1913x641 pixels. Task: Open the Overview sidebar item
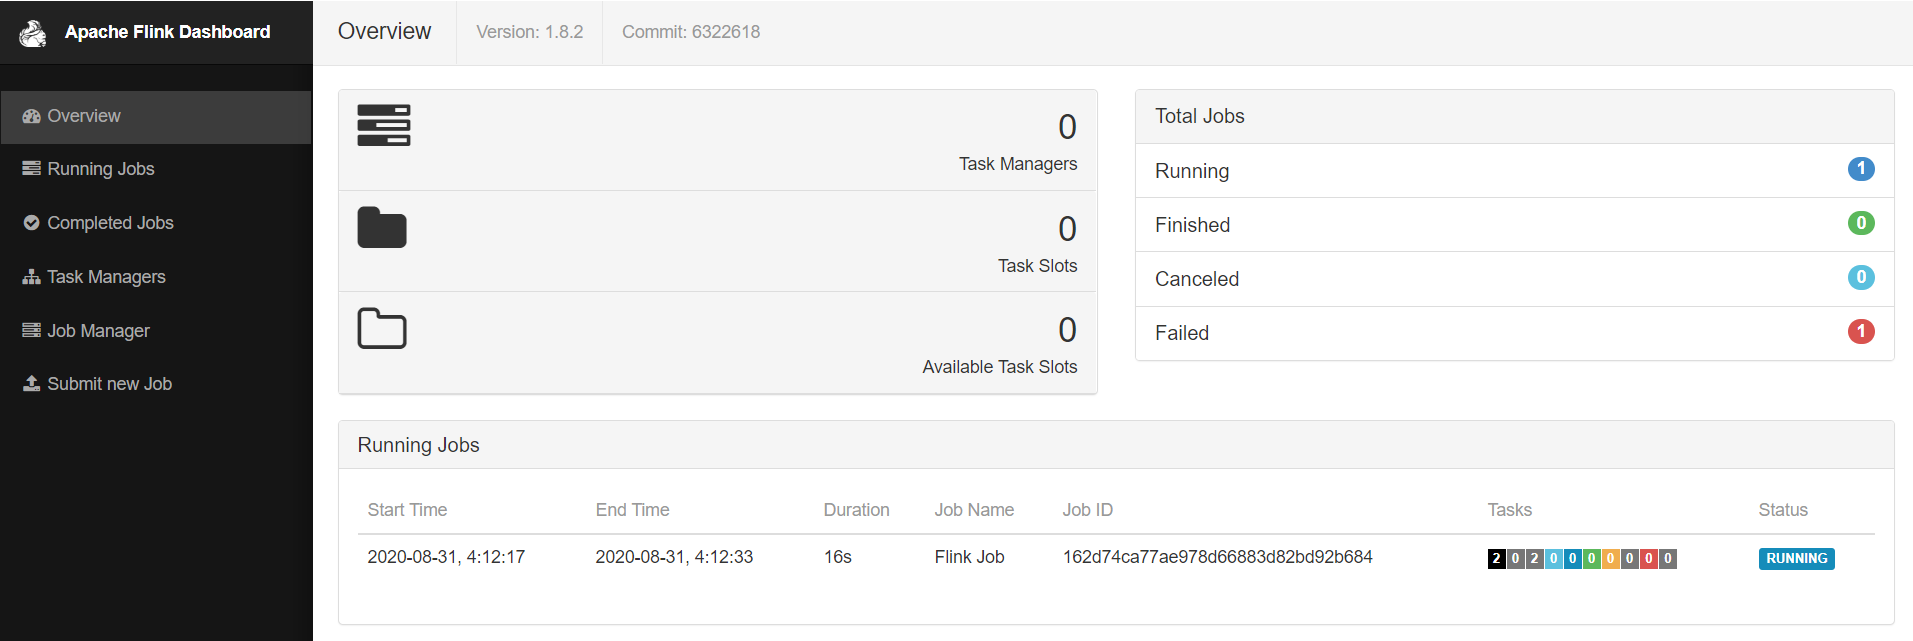(x=84, y=116)
